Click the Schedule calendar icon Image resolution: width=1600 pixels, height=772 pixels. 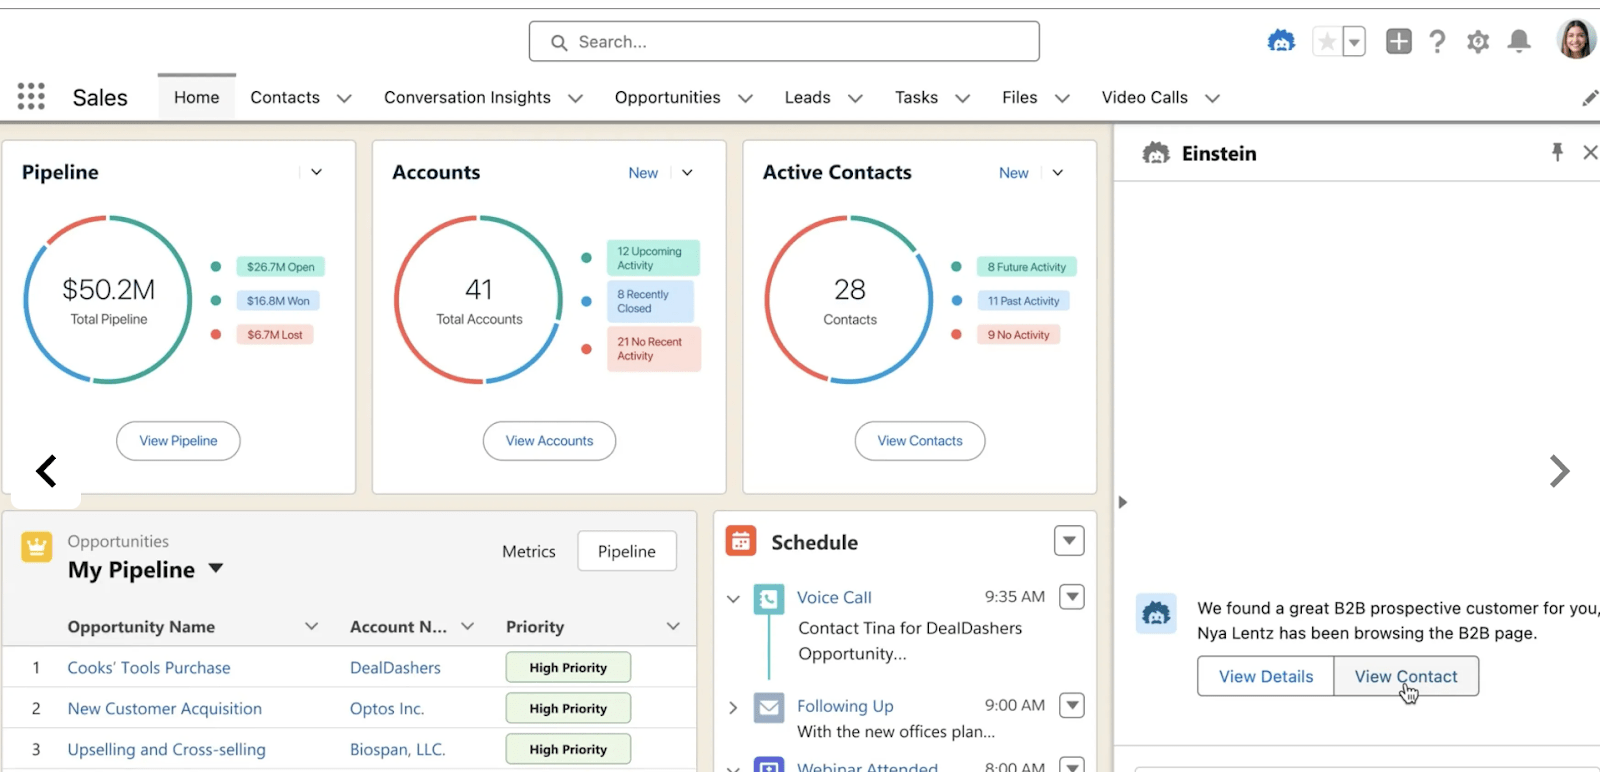click(x=741, y=541)
